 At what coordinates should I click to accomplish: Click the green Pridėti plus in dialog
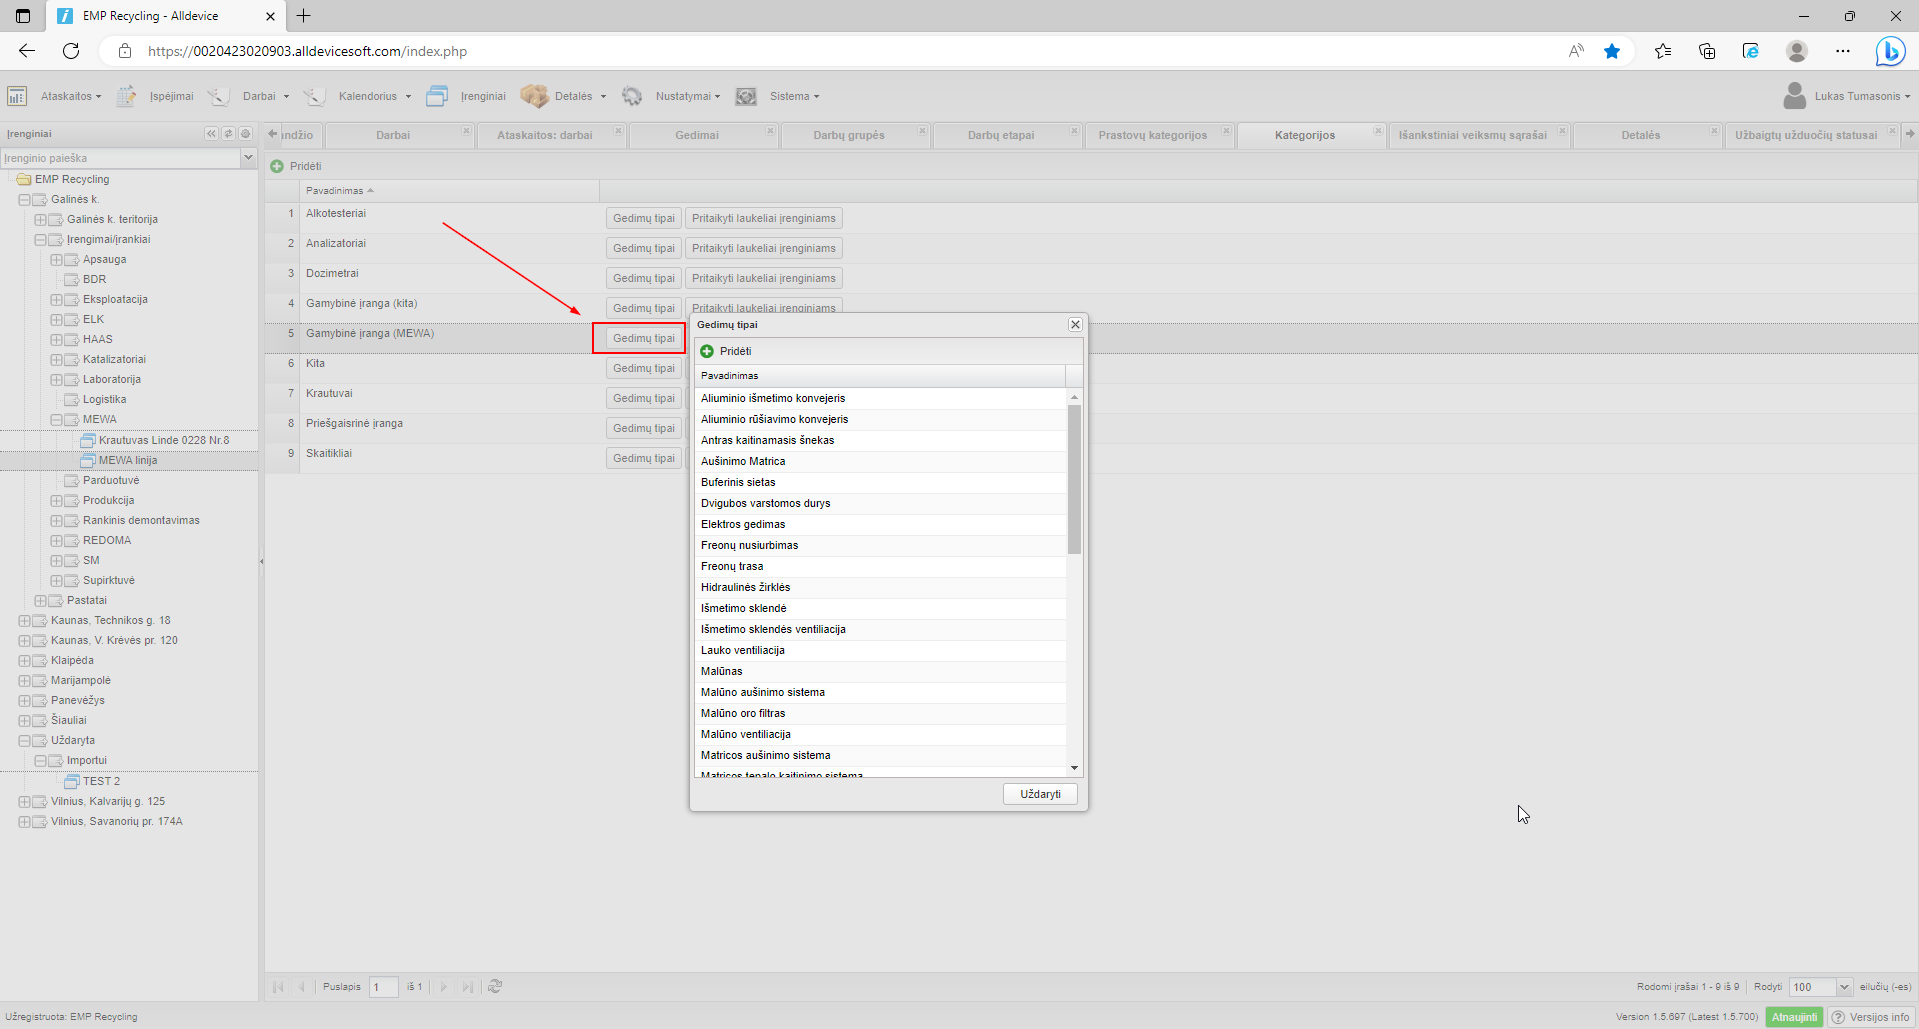click(x=707, y=351)
